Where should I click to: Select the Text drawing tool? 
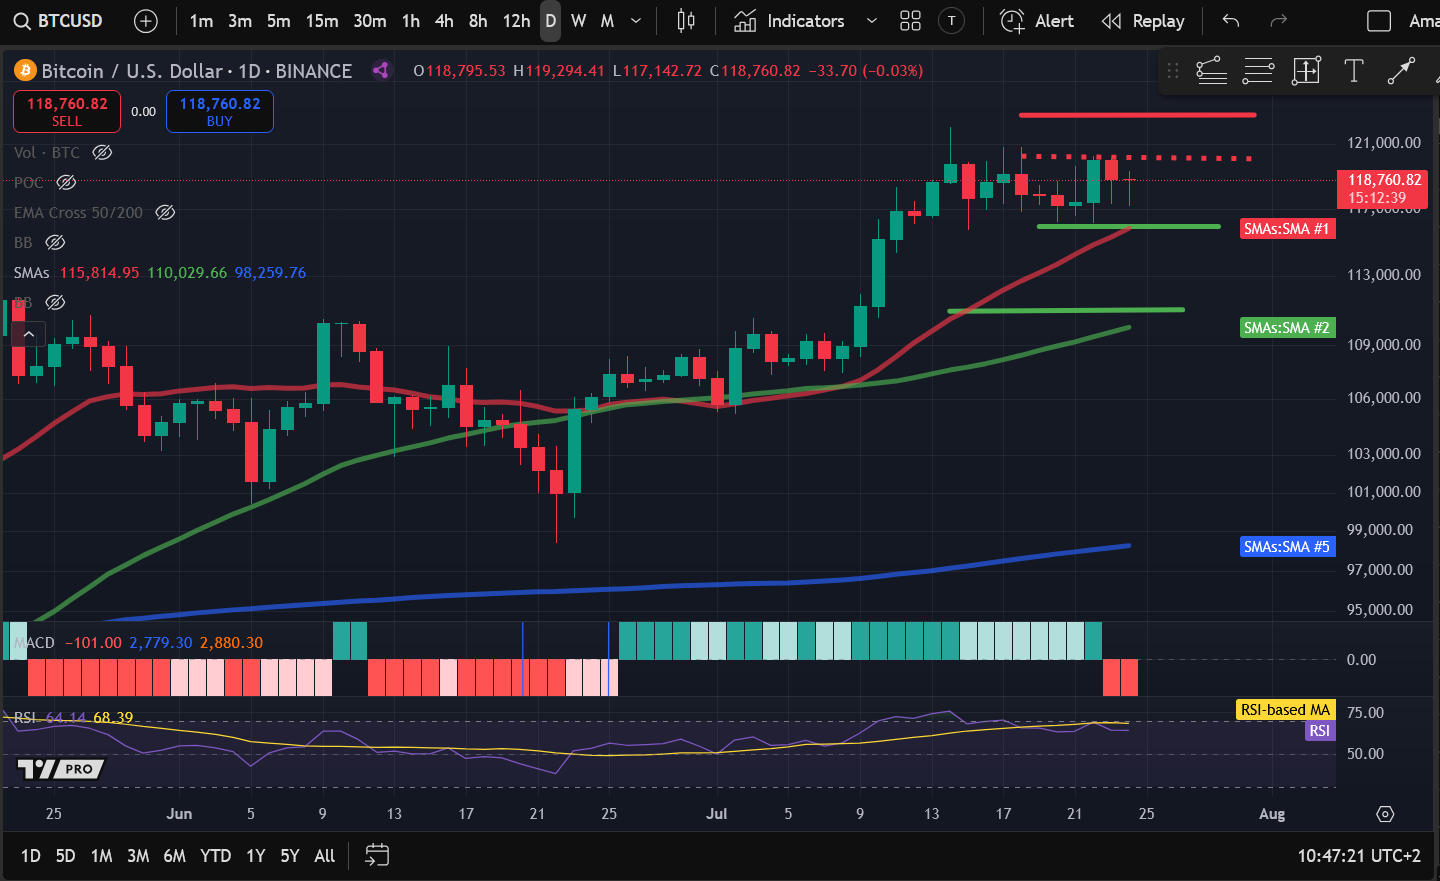(x=1354, y=71)
